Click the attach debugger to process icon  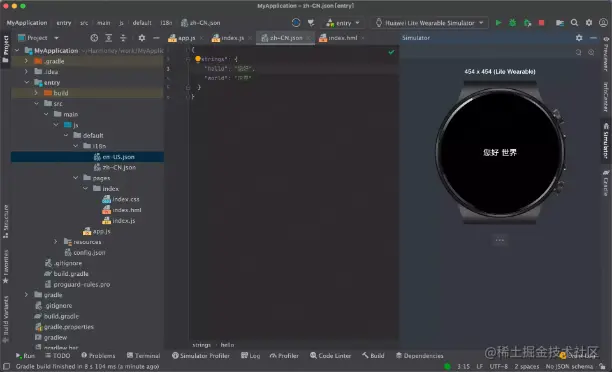(527, 23)
